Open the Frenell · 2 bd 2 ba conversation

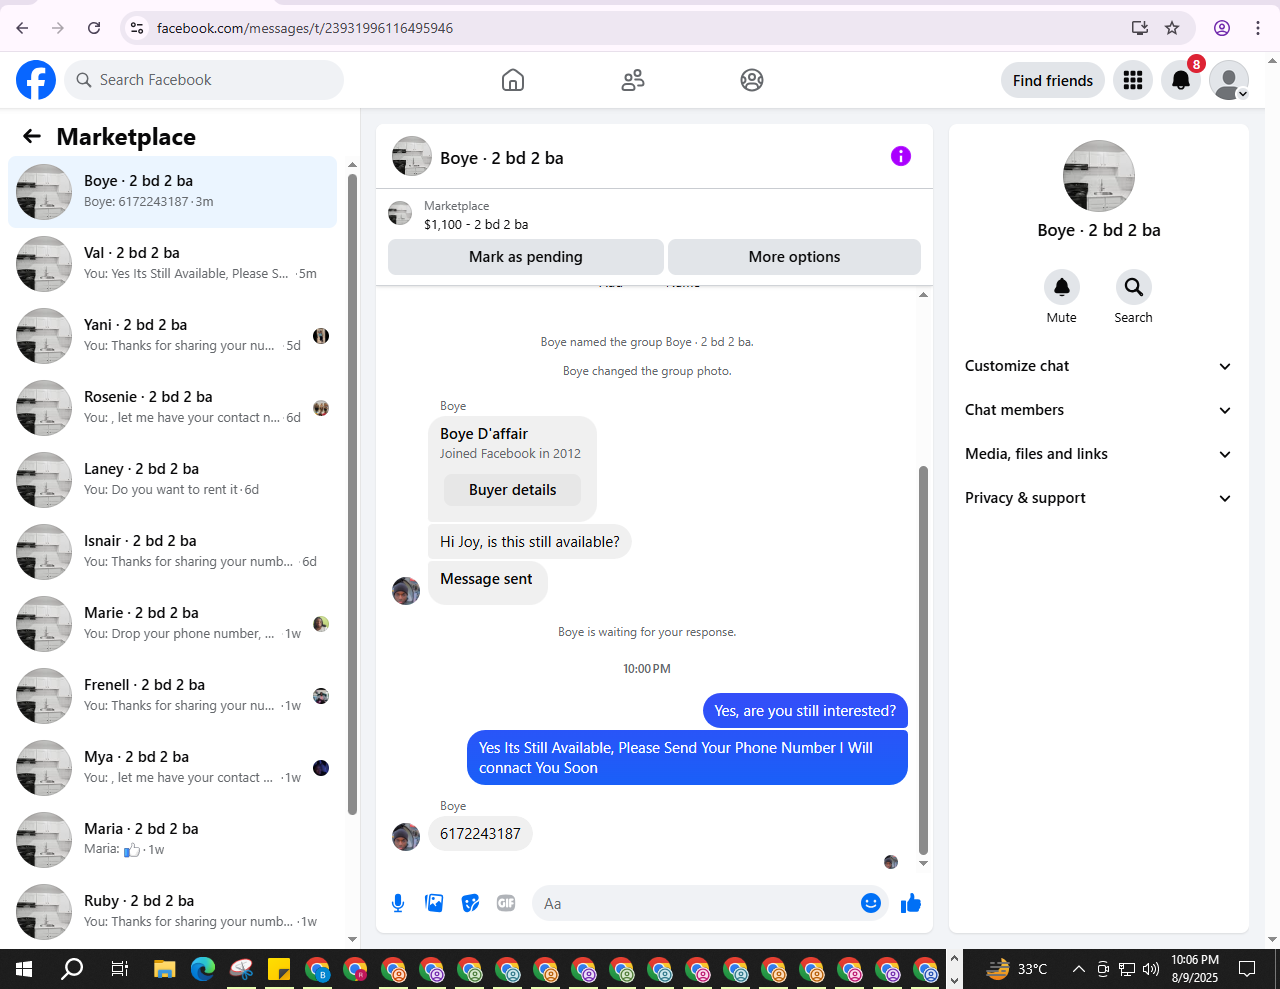pyautogui.click(x=172, y=696)
